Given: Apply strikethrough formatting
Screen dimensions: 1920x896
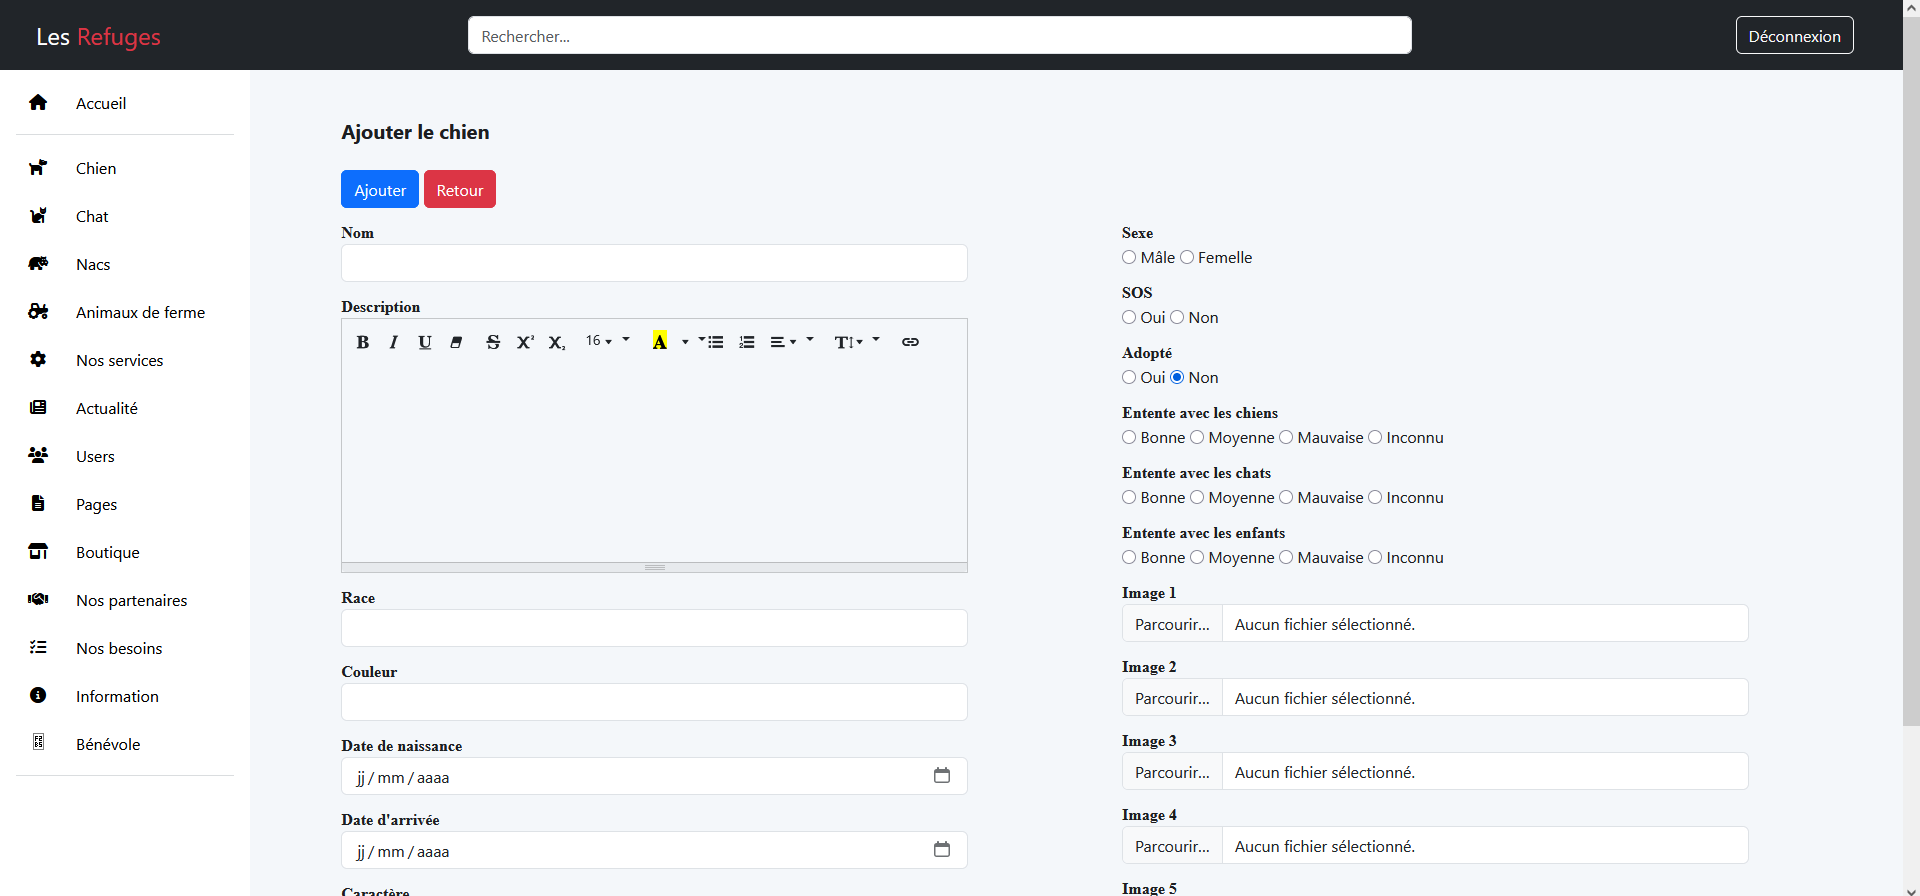Looking at the screenshot, I should 493,342.
